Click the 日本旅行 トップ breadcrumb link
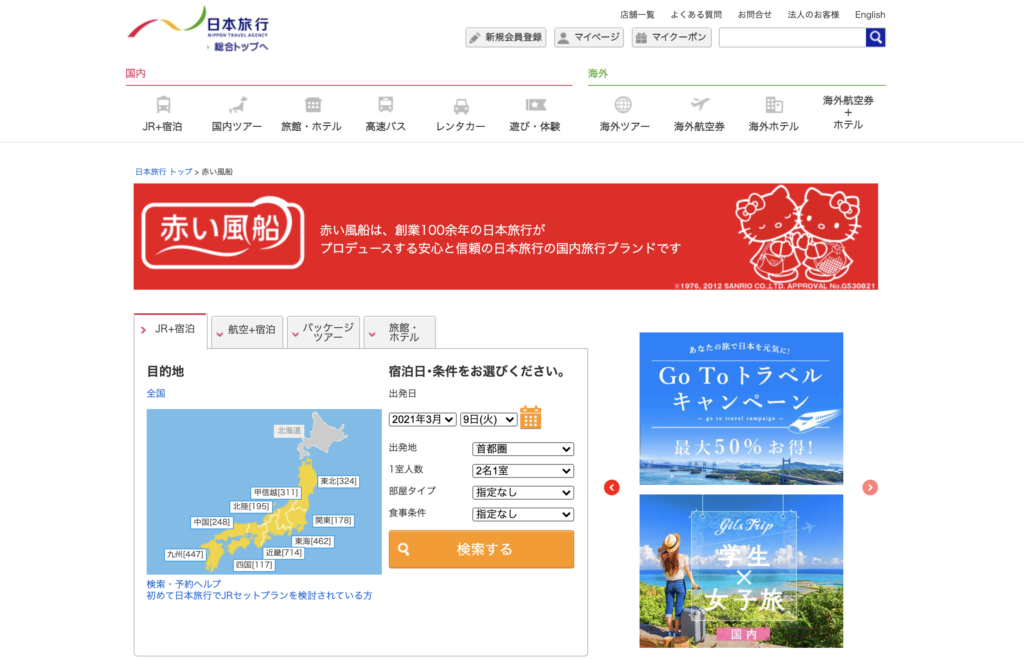 [x=163, y=172]
